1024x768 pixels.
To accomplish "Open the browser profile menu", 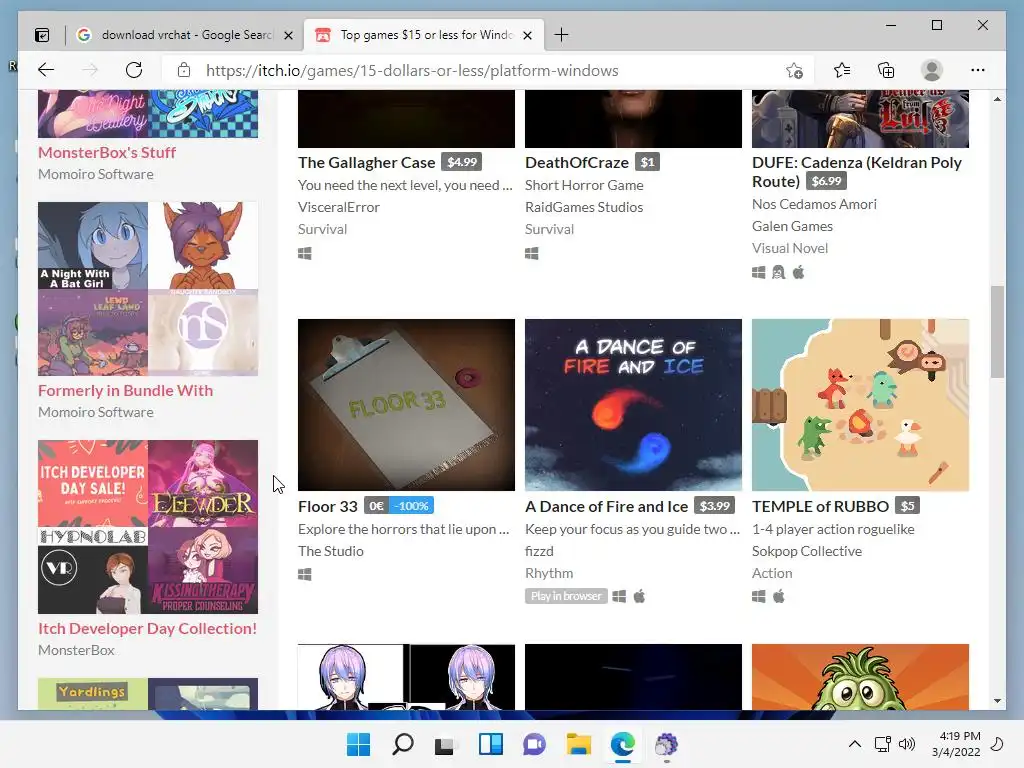I will (x=931, y=70).
